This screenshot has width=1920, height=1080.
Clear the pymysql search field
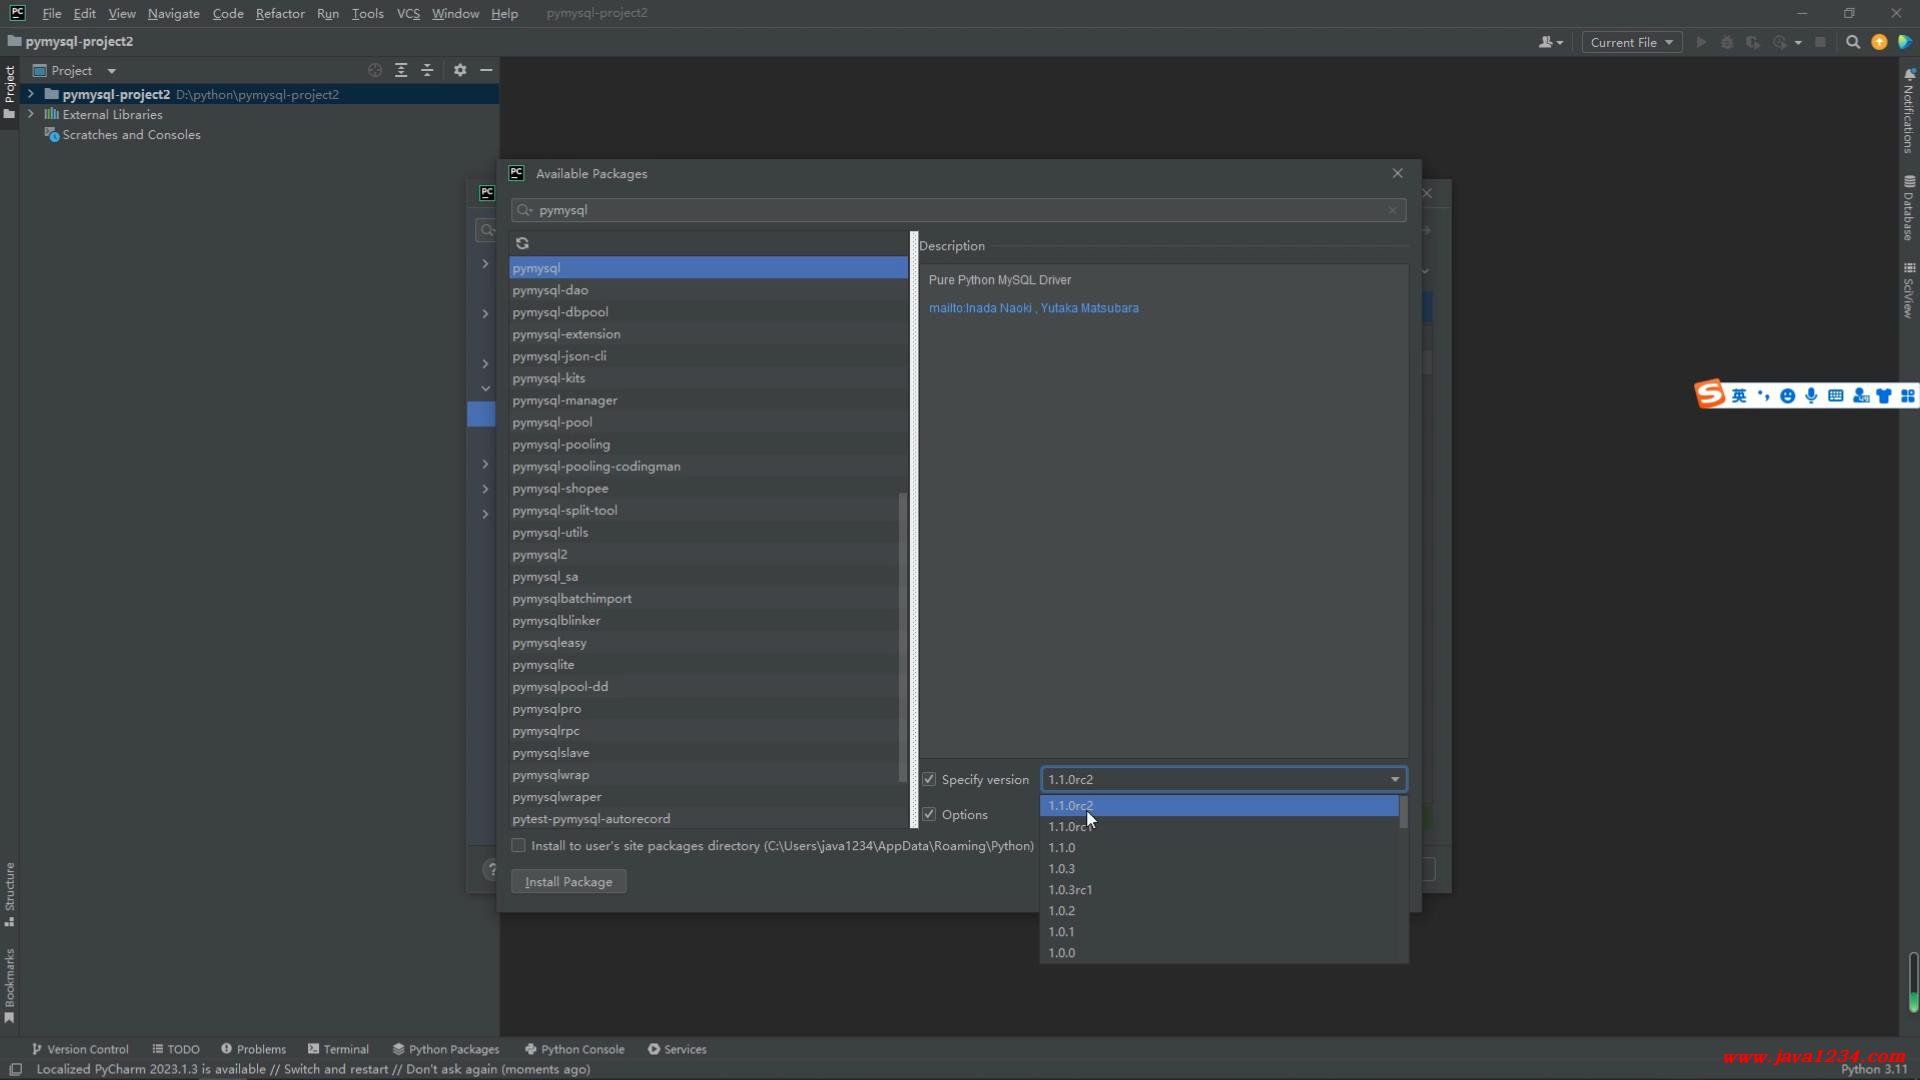pos(1392,210)
